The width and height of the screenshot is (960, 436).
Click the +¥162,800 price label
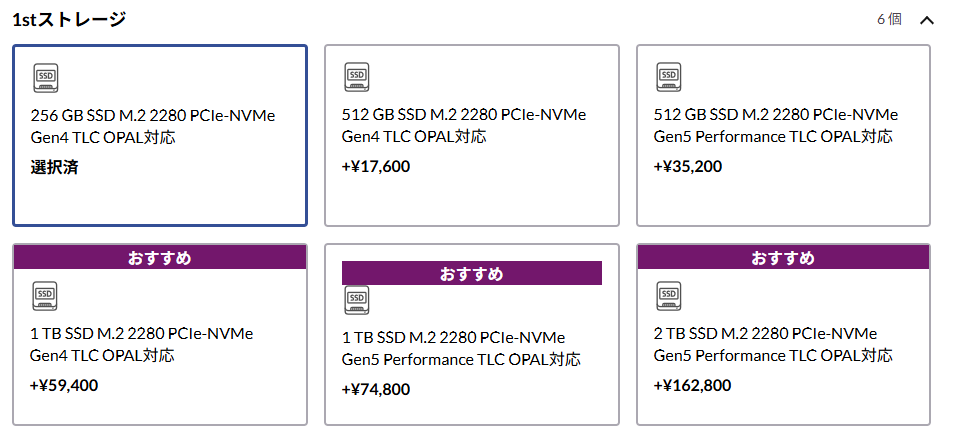coord(692,385)
